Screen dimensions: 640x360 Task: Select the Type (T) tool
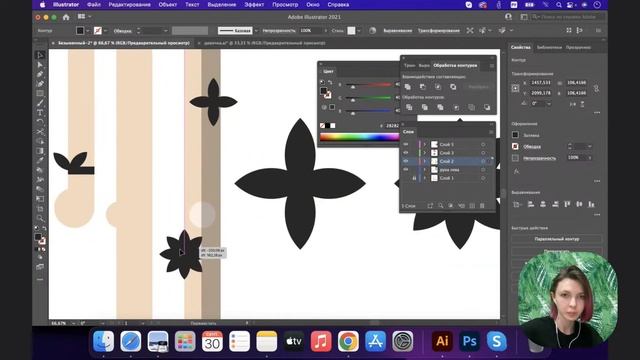pos(40,113)
